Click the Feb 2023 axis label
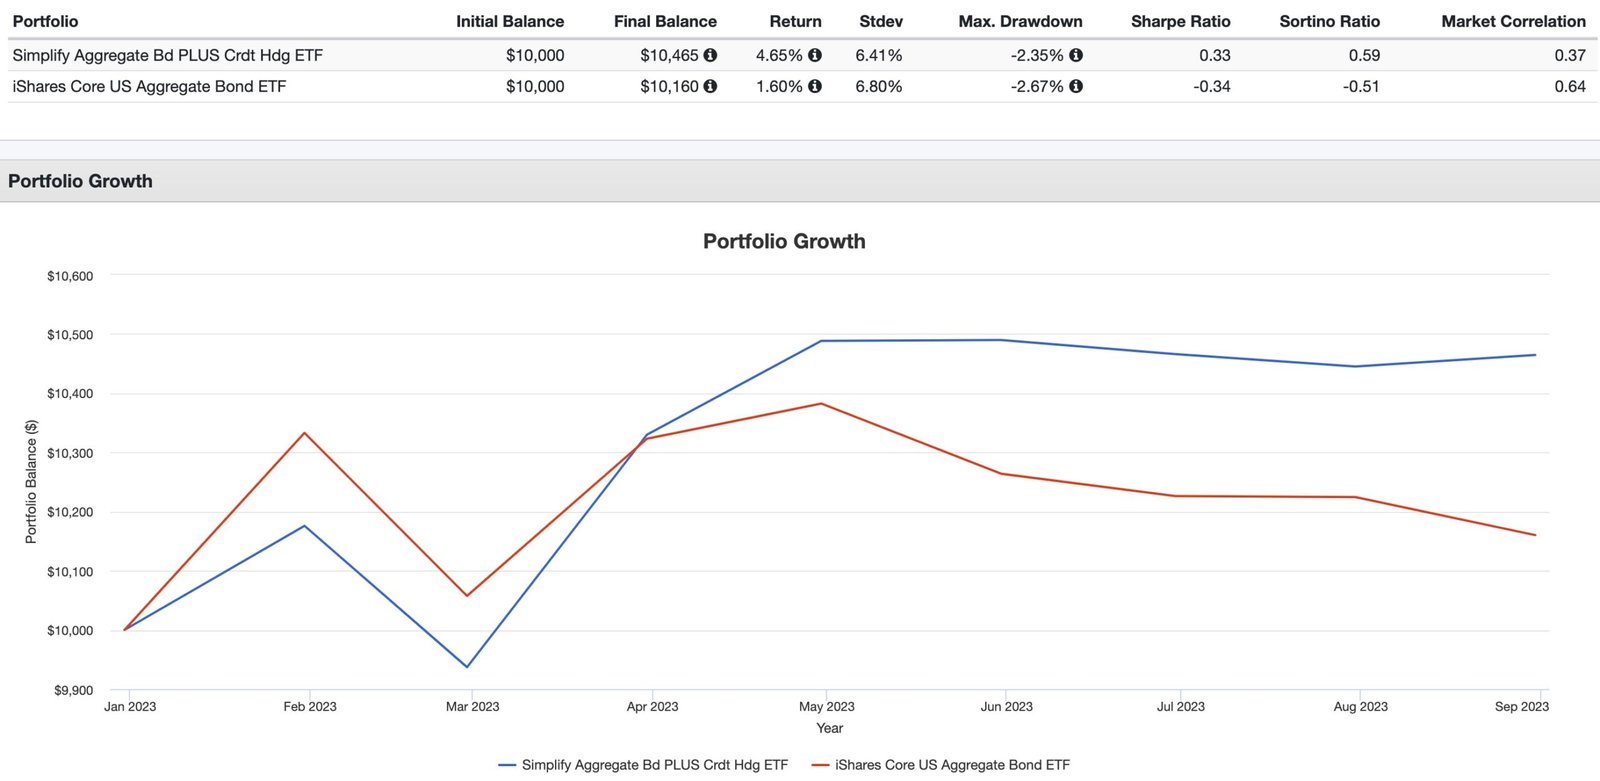 pos(310,706)
